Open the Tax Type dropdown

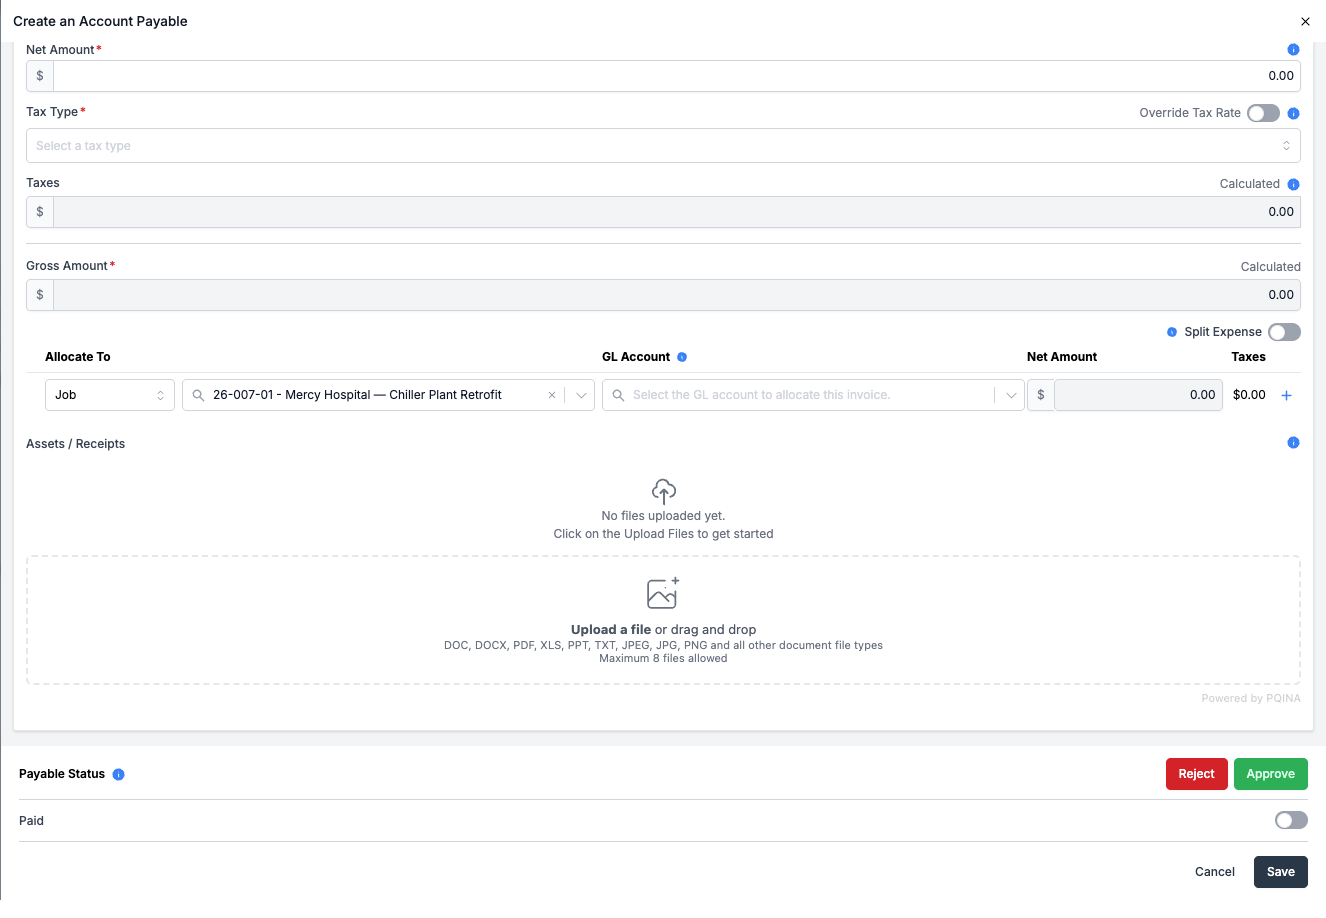663,146
